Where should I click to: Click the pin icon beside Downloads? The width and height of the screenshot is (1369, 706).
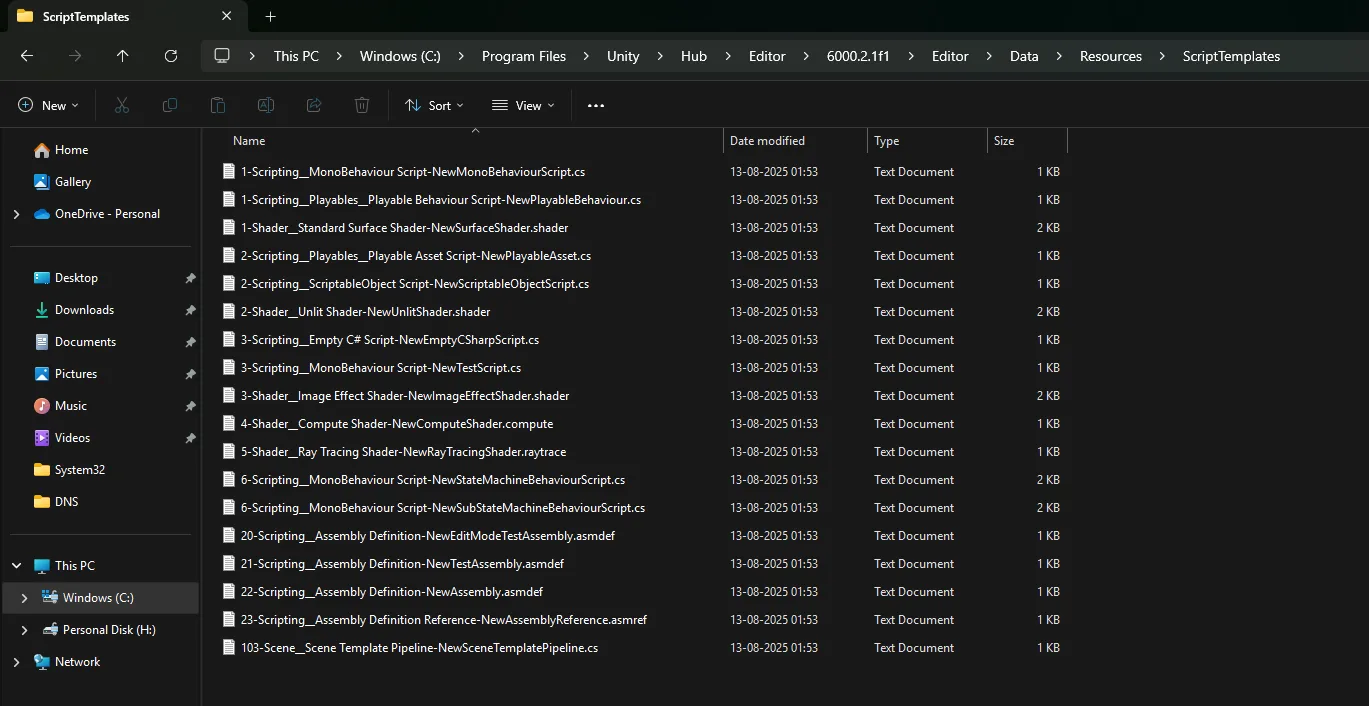190,310
